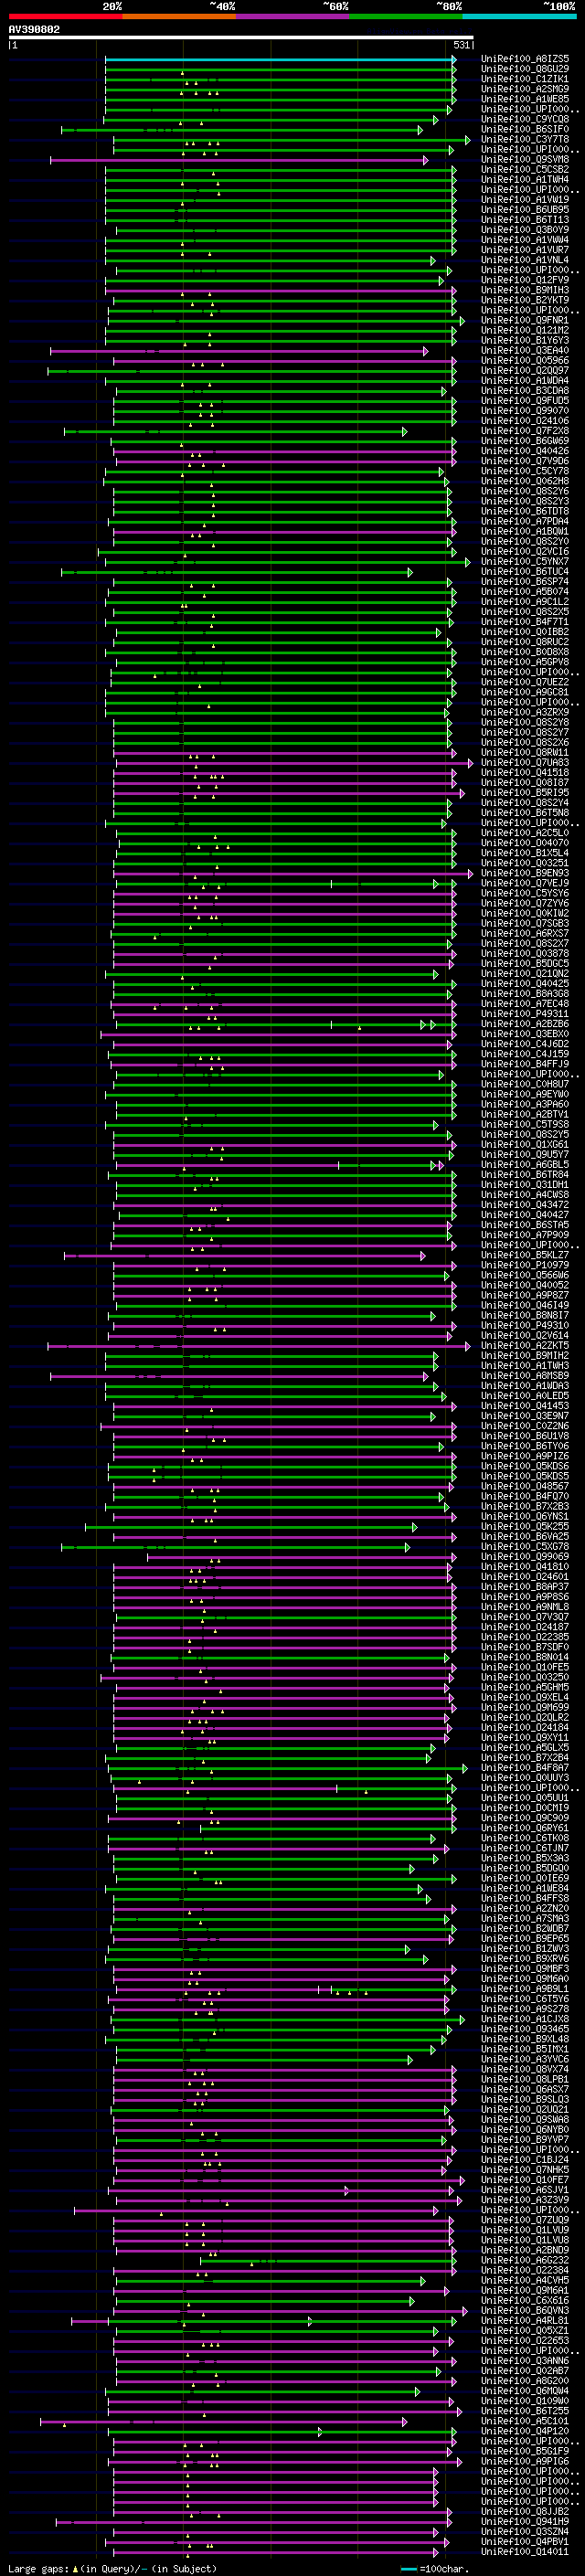Click the purple alignment bar for UniRef100_B5KLZ7

coord(245,1256)
